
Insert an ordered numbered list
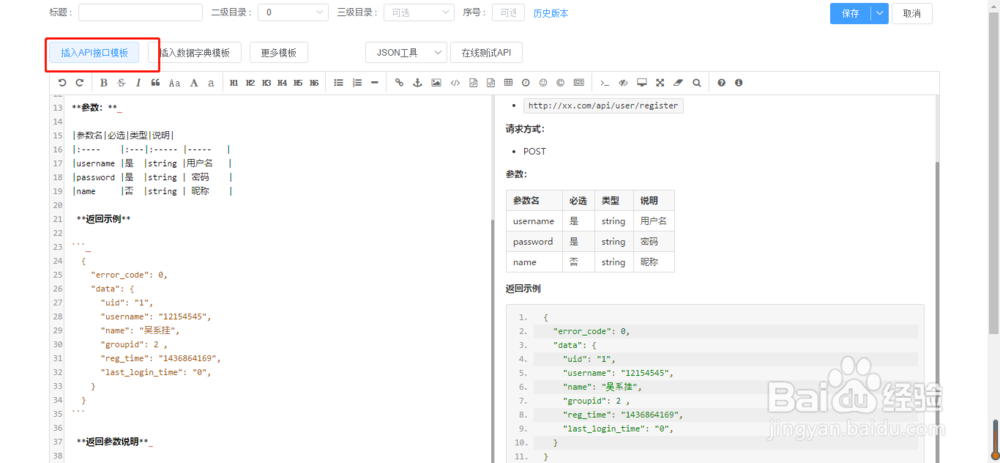357,82
